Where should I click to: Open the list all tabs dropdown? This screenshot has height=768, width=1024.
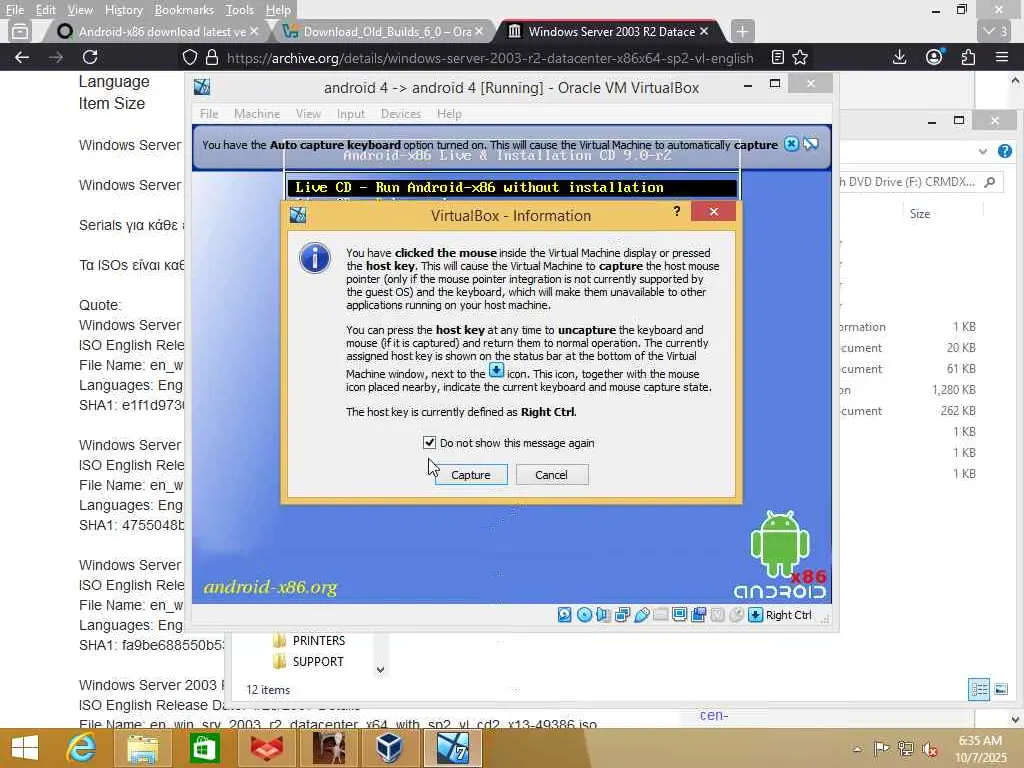click(x=995, y=31)
